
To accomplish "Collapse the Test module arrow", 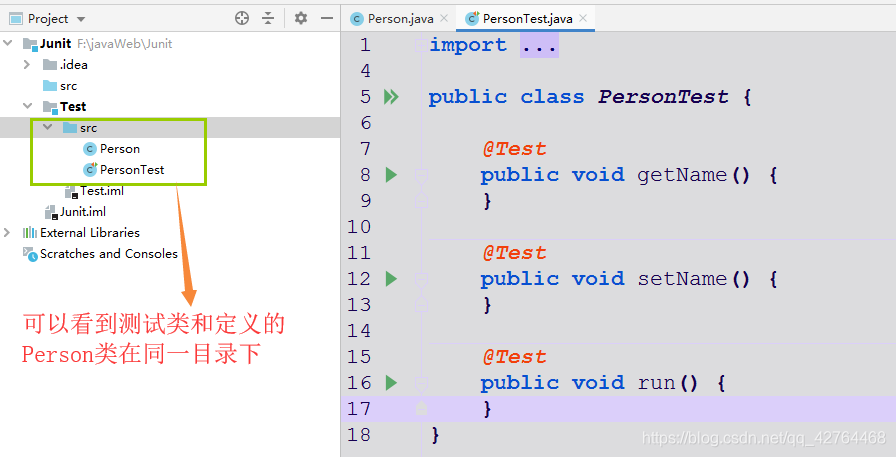I will point(27,106).
